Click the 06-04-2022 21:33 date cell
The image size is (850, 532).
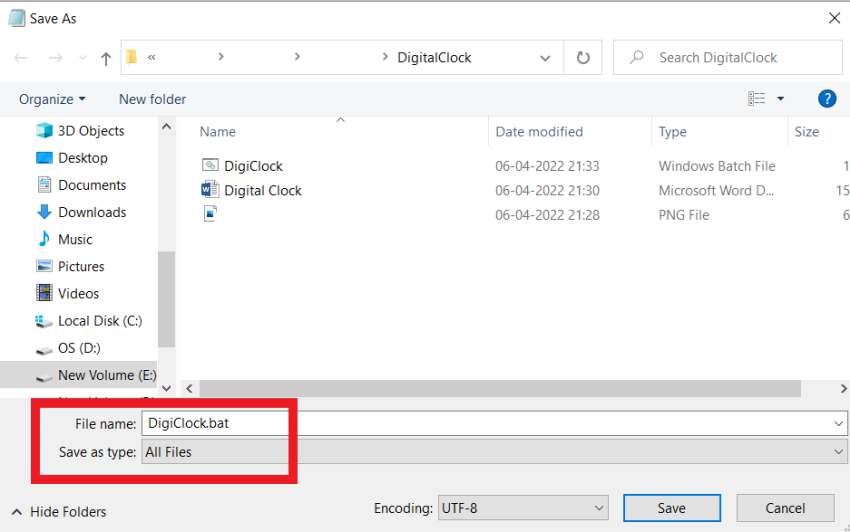(547, 166)
